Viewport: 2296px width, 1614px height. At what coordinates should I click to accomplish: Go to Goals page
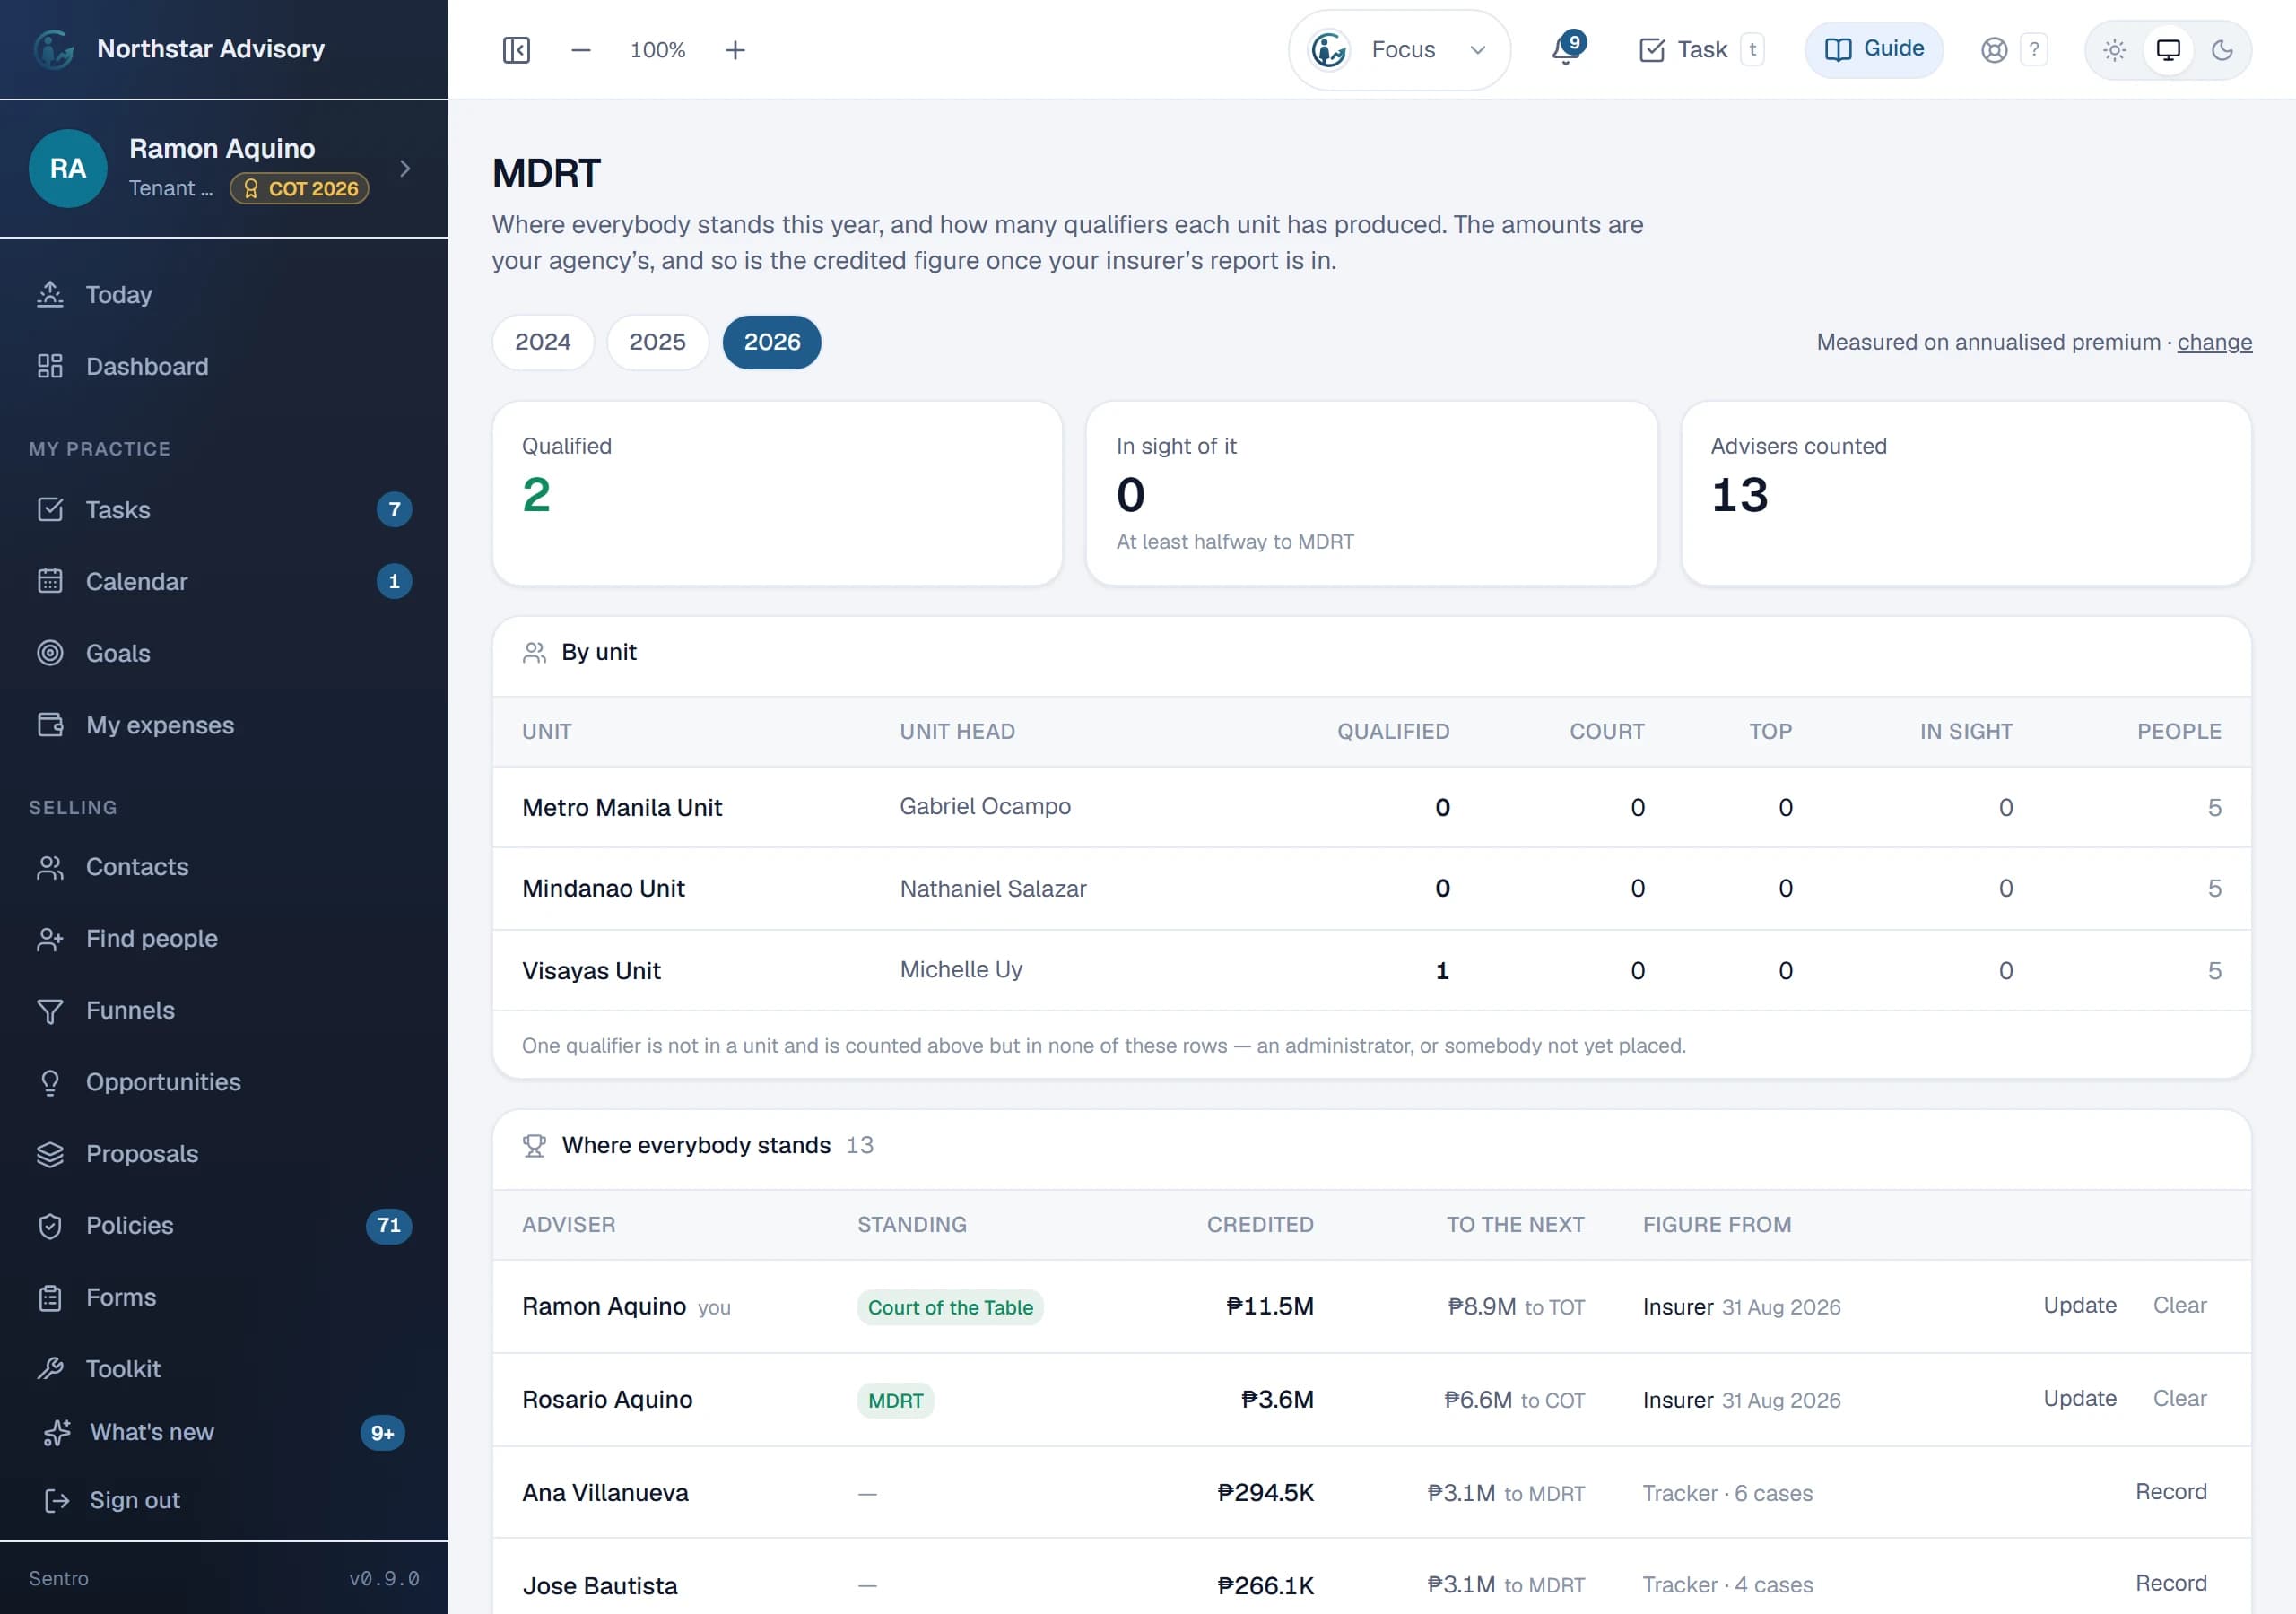(x=224, y=653)
